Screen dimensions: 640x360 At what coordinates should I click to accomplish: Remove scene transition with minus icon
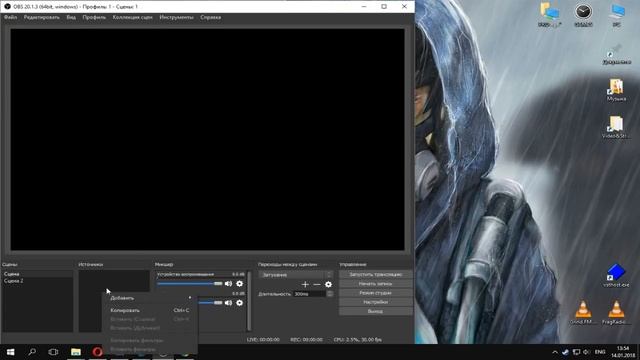click(x=317, y=284)
